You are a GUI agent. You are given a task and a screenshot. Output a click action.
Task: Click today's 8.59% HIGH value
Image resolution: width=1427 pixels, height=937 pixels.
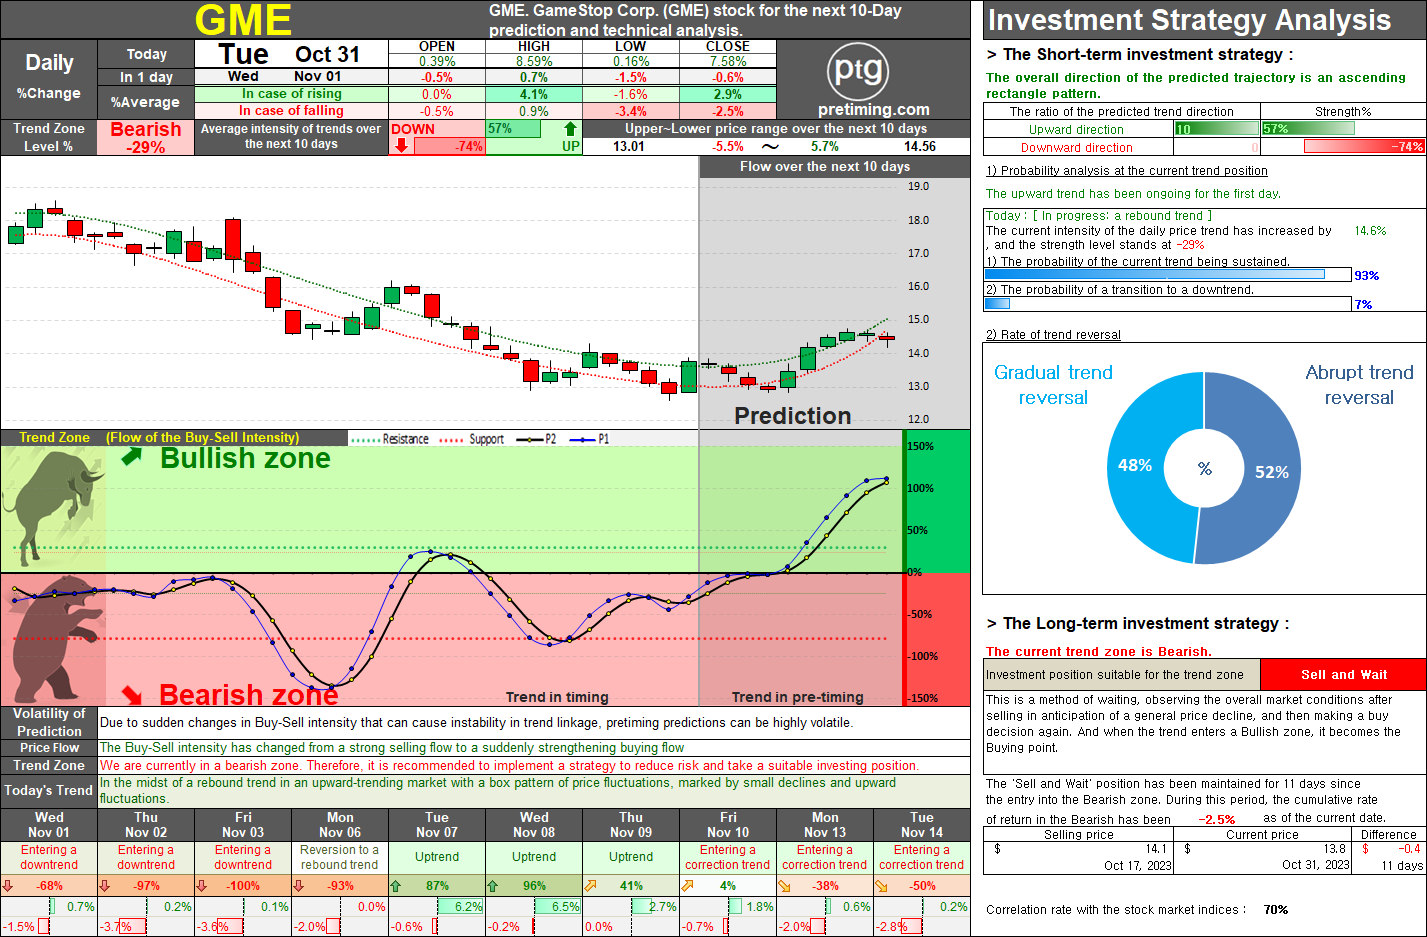(x=534, y=61)
